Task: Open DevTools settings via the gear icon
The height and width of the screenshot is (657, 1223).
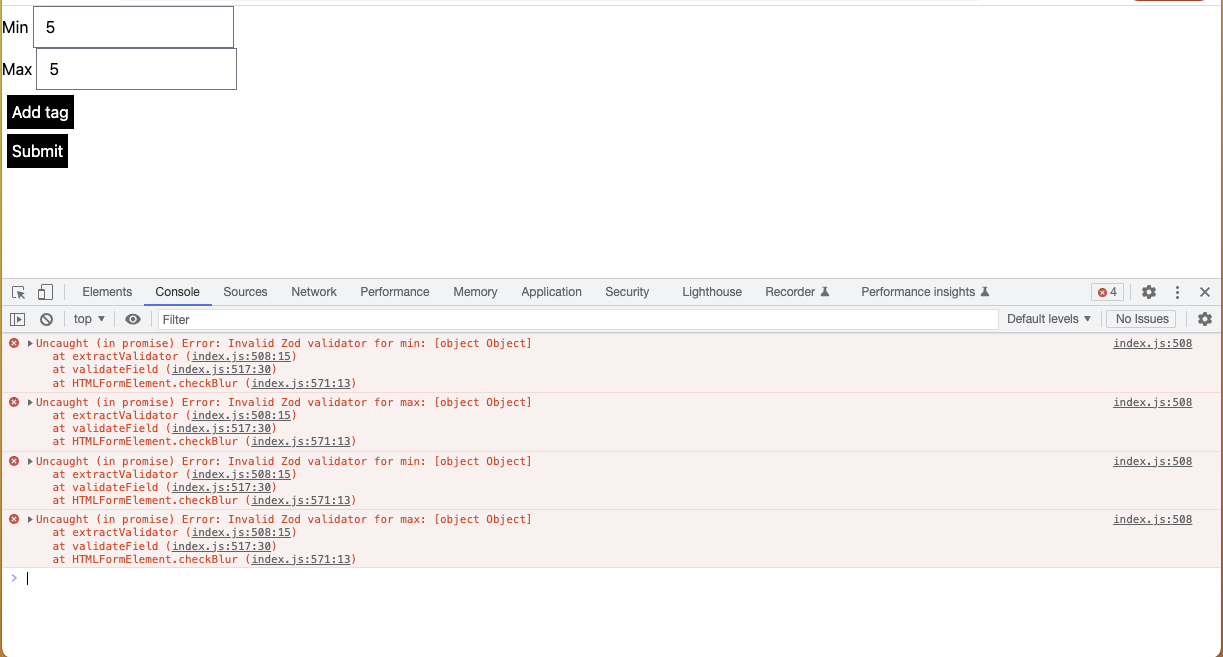Action: pos(1148,291)
